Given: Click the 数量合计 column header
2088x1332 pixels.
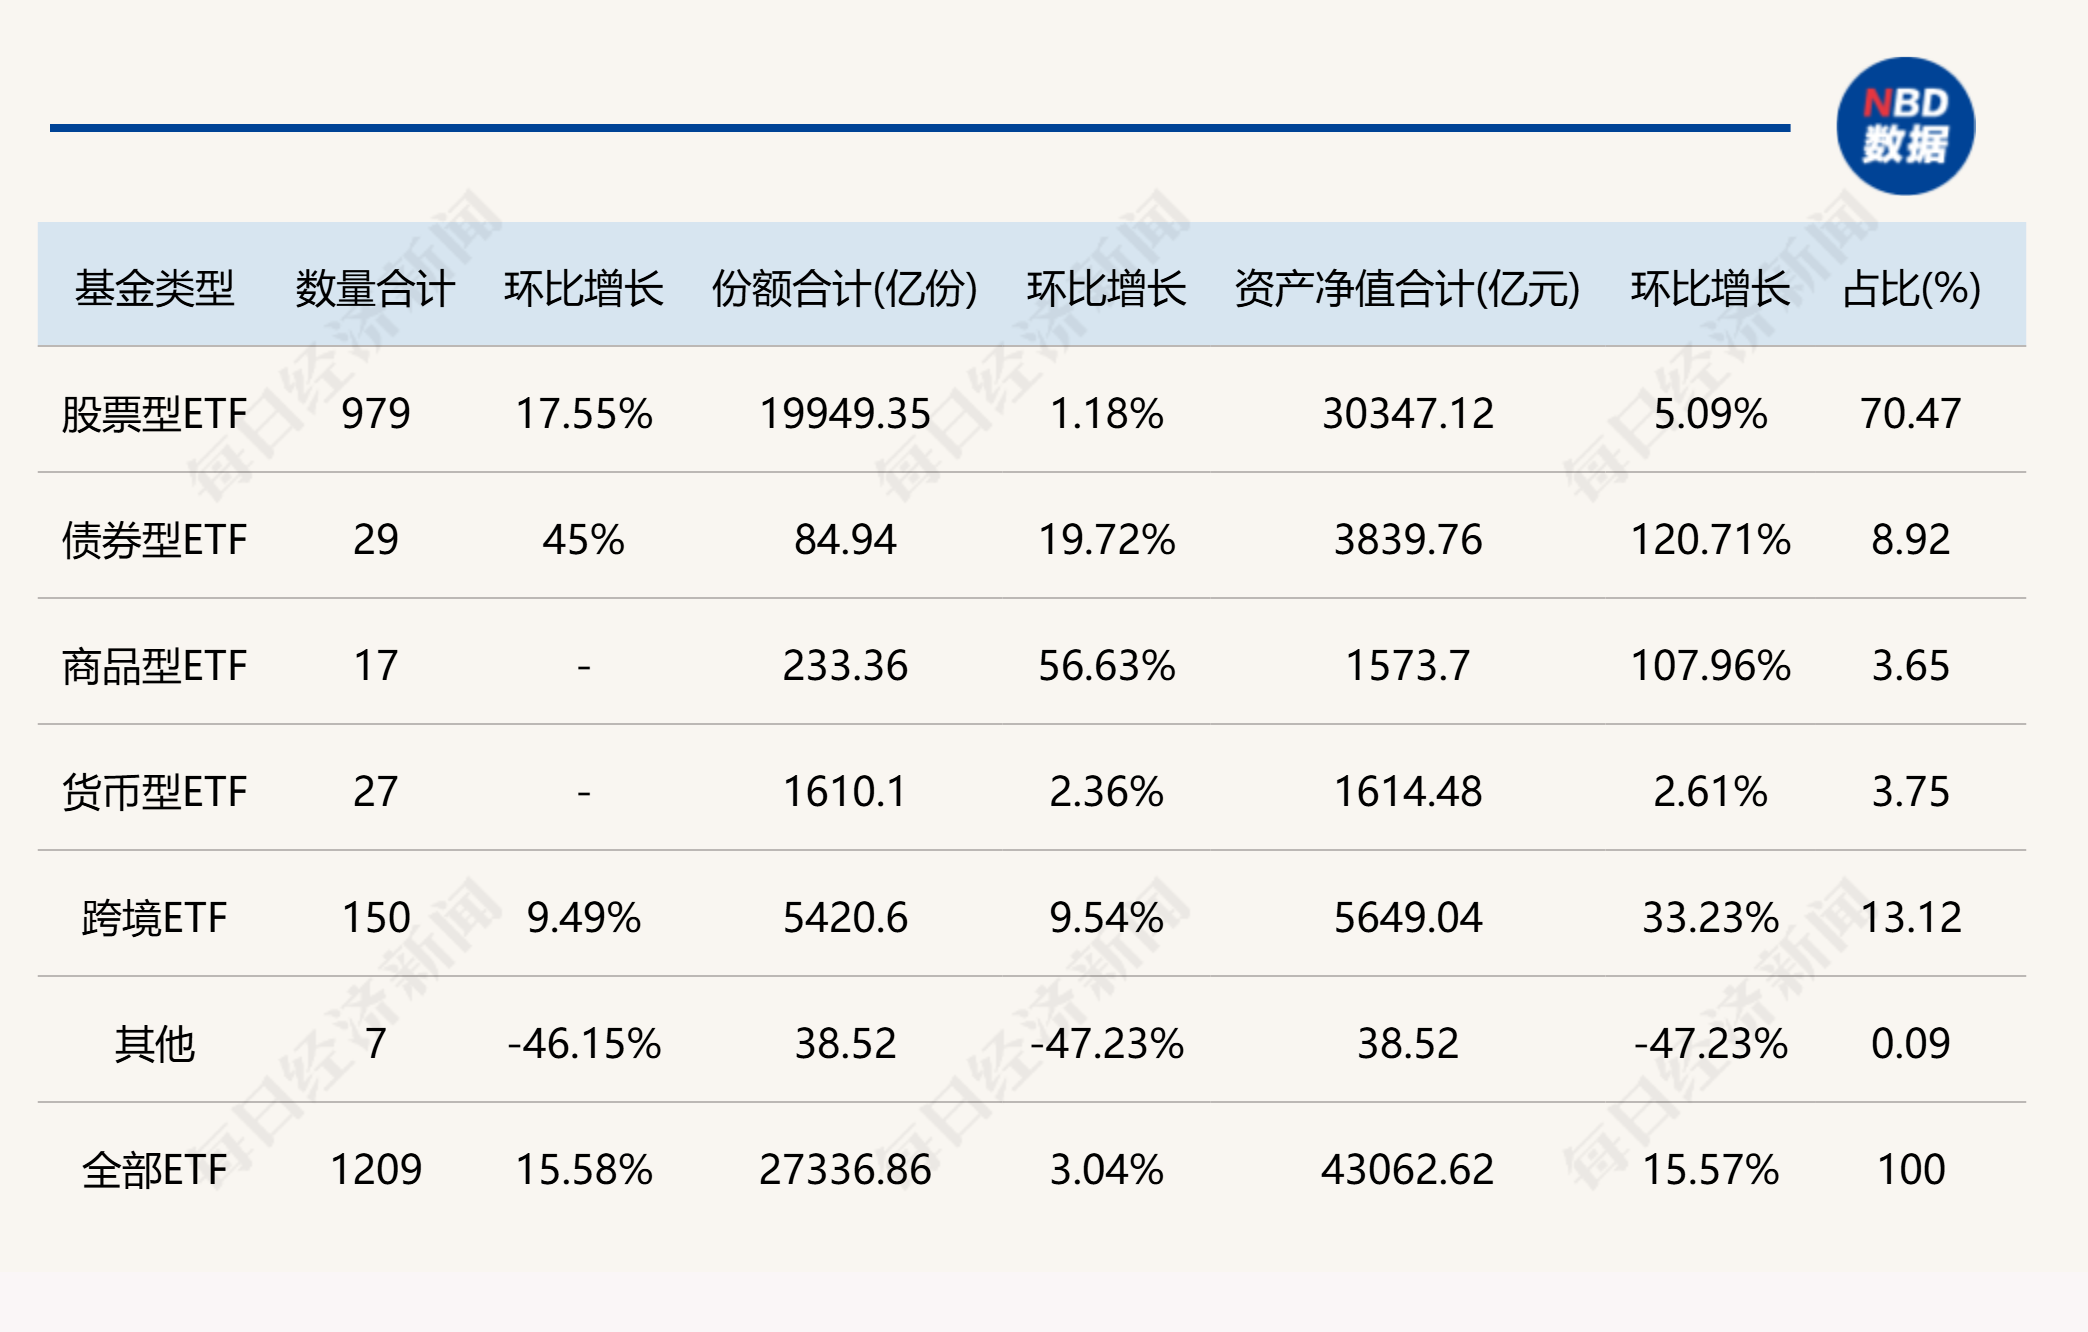Looking at the screenshot, I should tap(375, 289).
